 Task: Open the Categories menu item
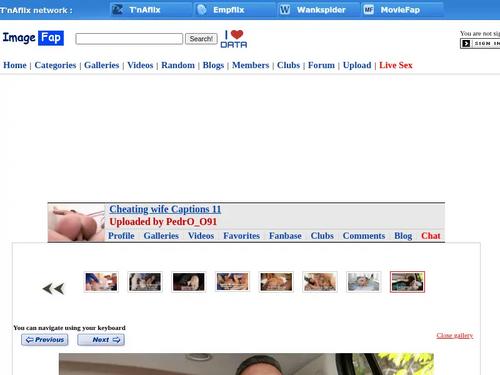click(x=55, y=65)
